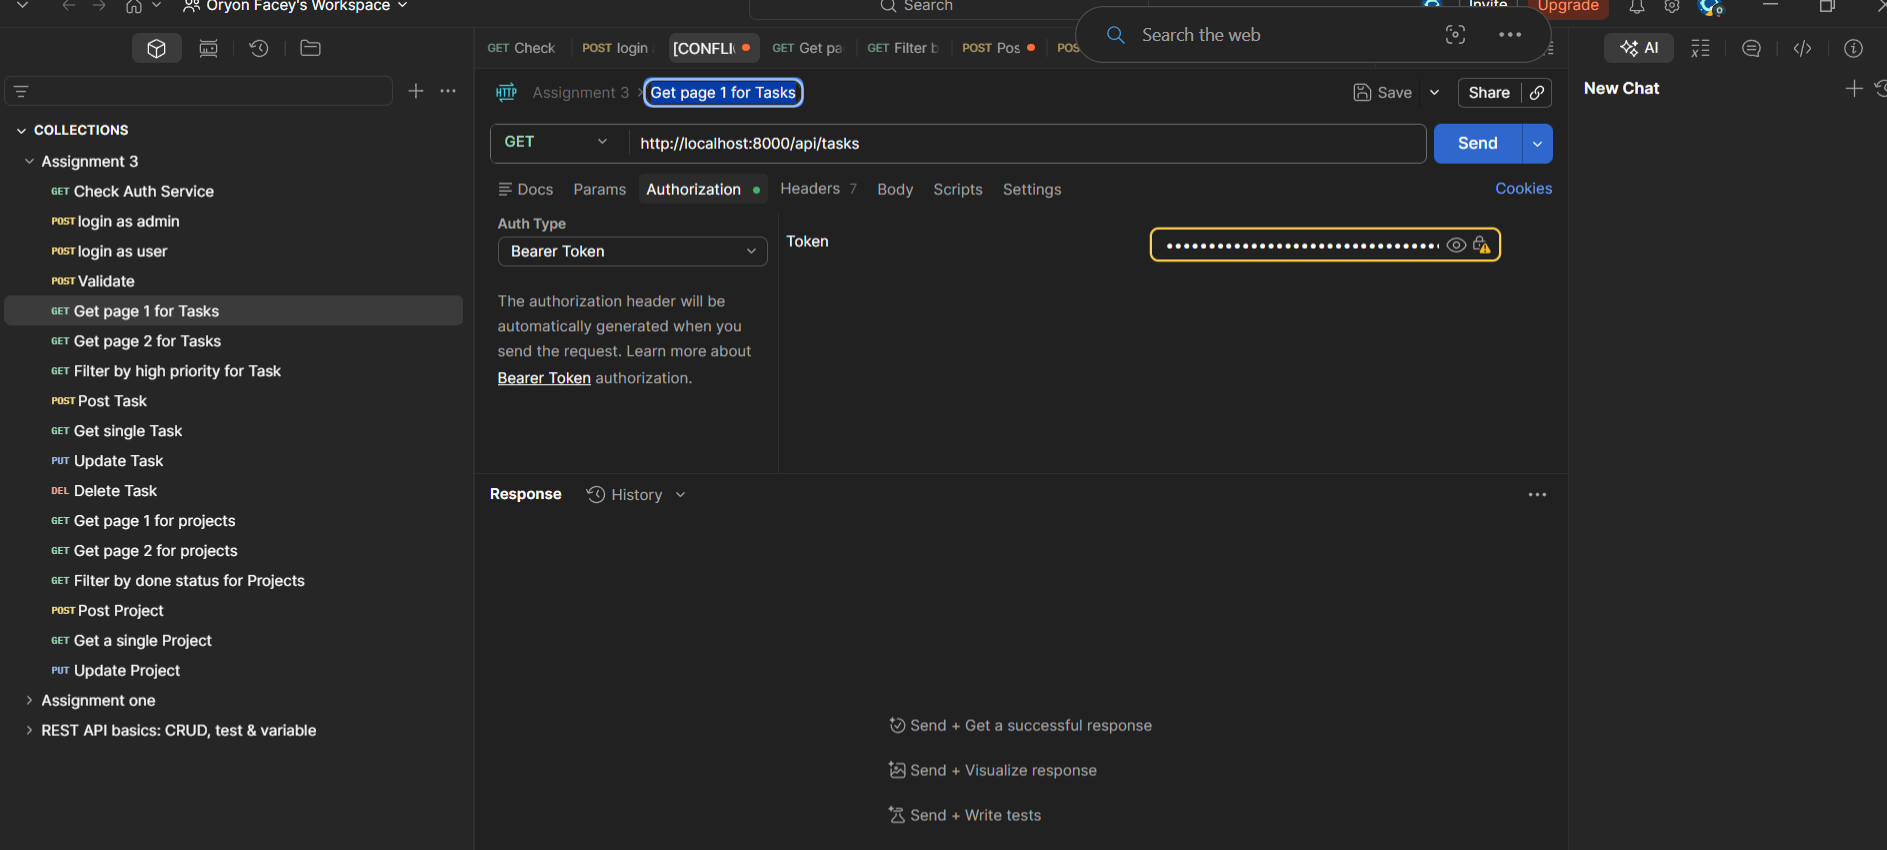Image resolution: width=1887 pixels, height=850 pixels.
Task: Open the Auth Type dropdown showing Bearer Token
Action: pos(632,251)
